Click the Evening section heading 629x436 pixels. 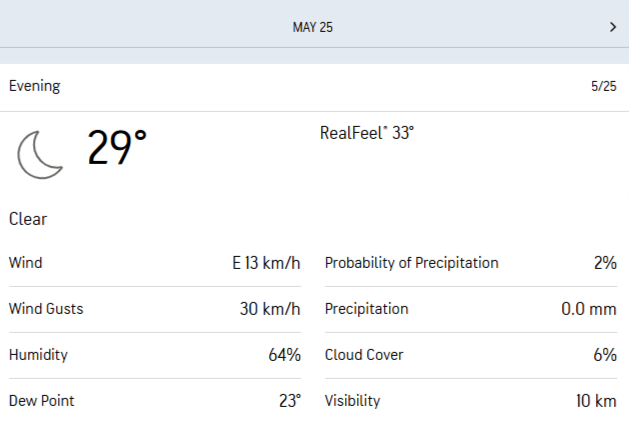35,86
